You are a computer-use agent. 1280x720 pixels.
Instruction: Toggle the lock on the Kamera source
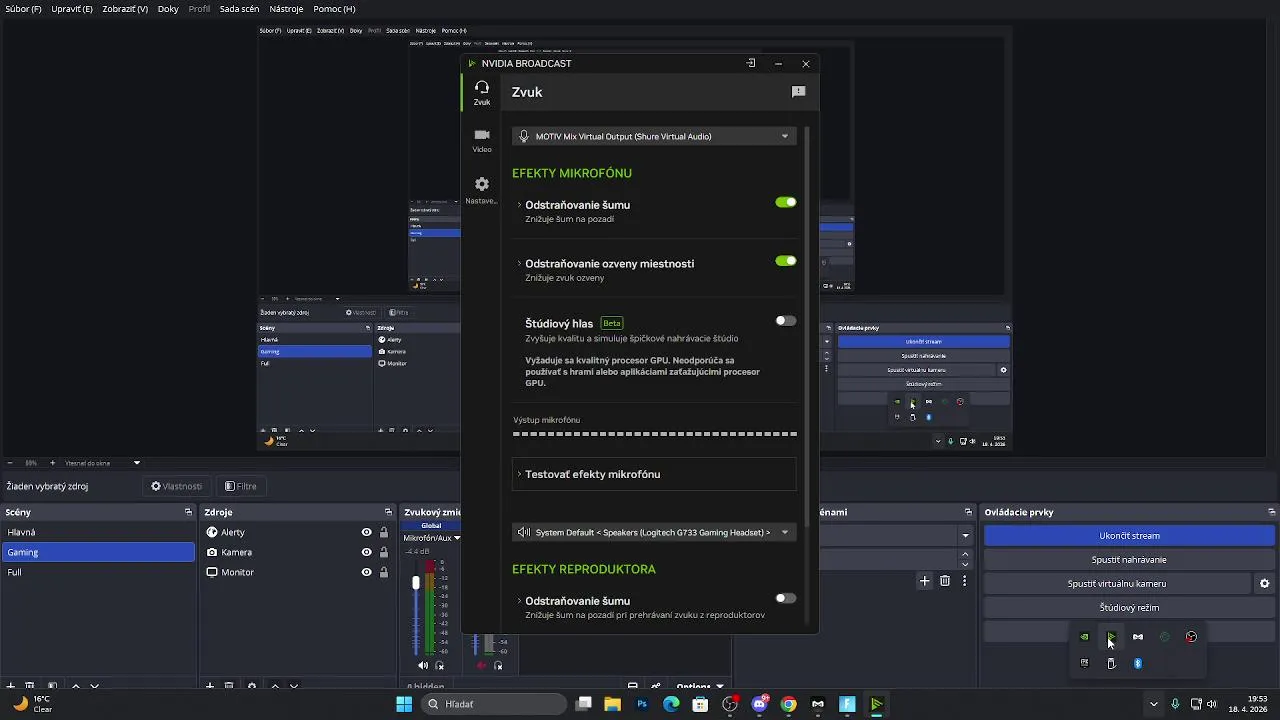tap(384, 552)
